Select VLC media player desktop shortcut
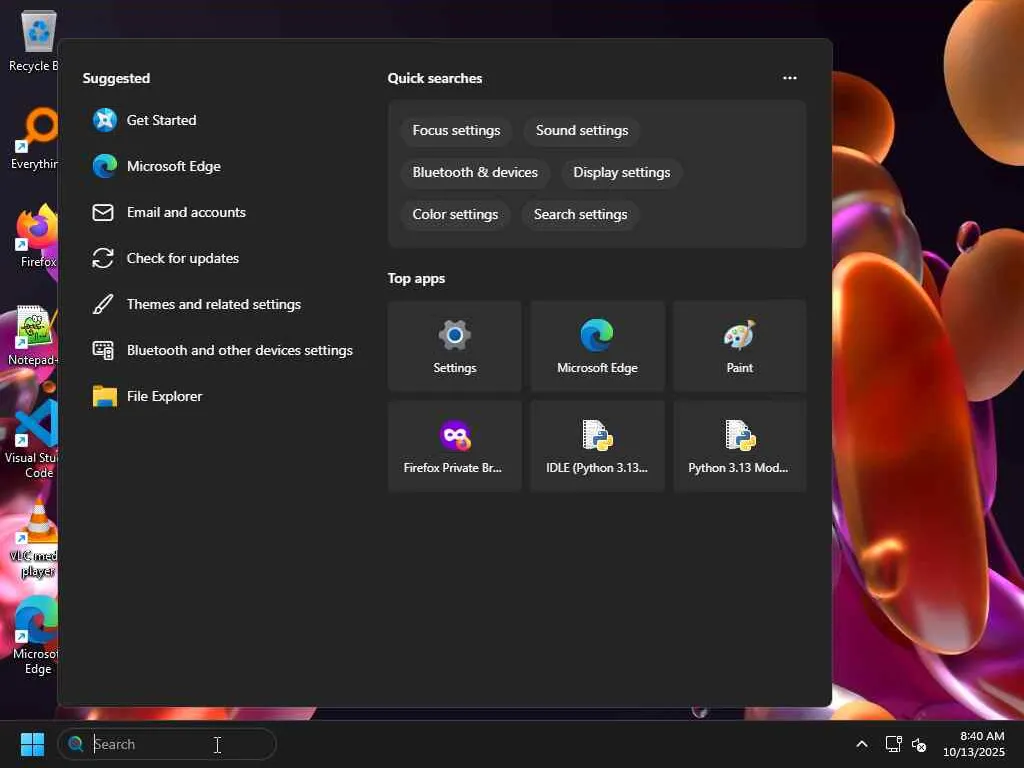The width and height of the screenshot is (1024, 768). point(34,538)
